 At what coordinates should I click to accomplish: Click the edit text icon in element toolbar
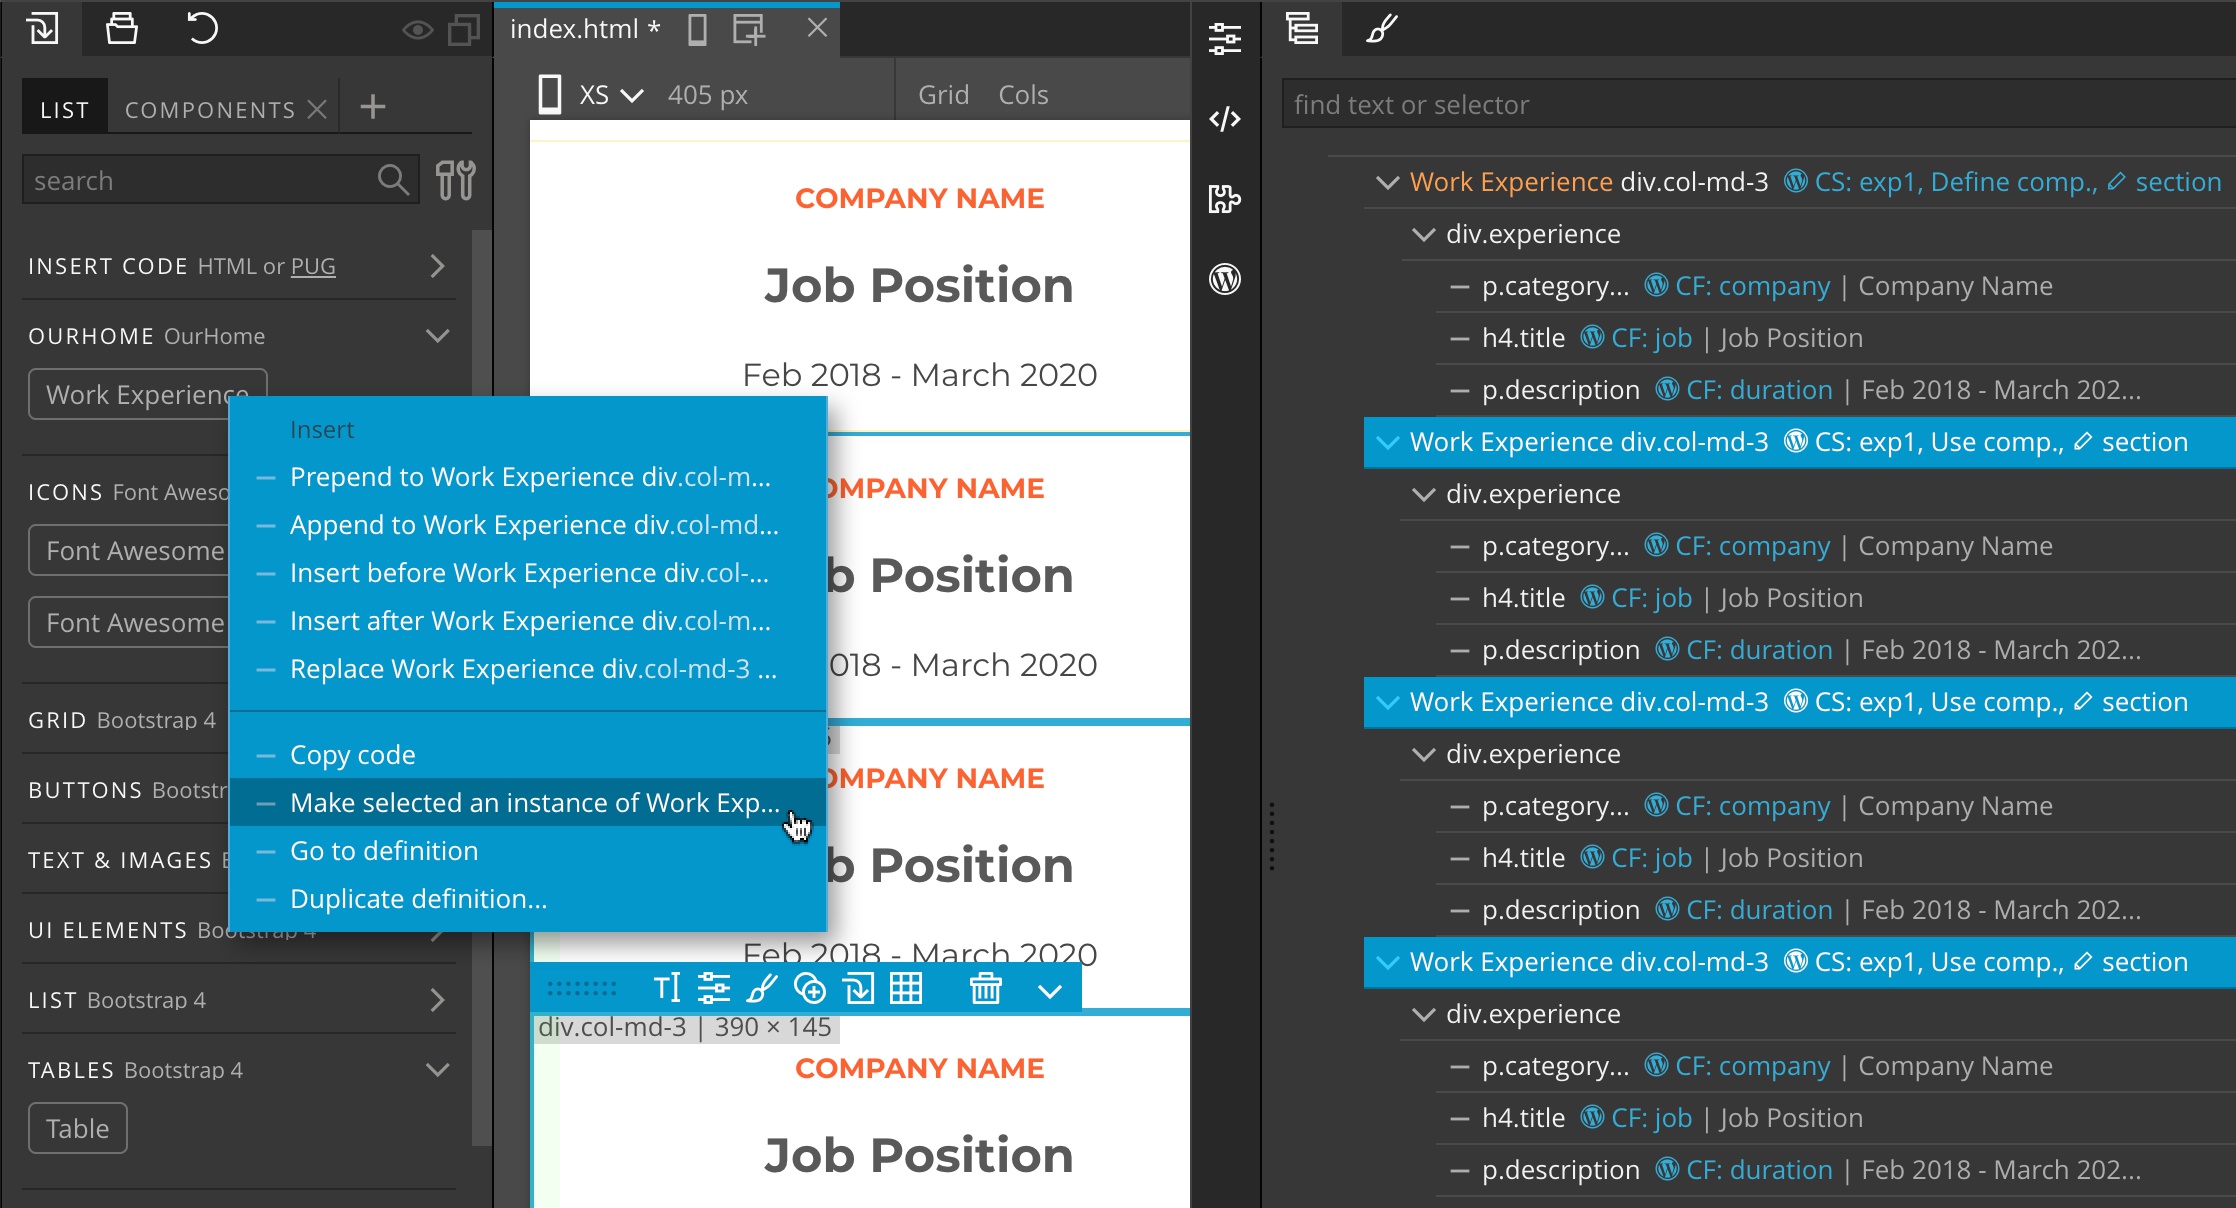pyautogui.click(x=667, y=988)
